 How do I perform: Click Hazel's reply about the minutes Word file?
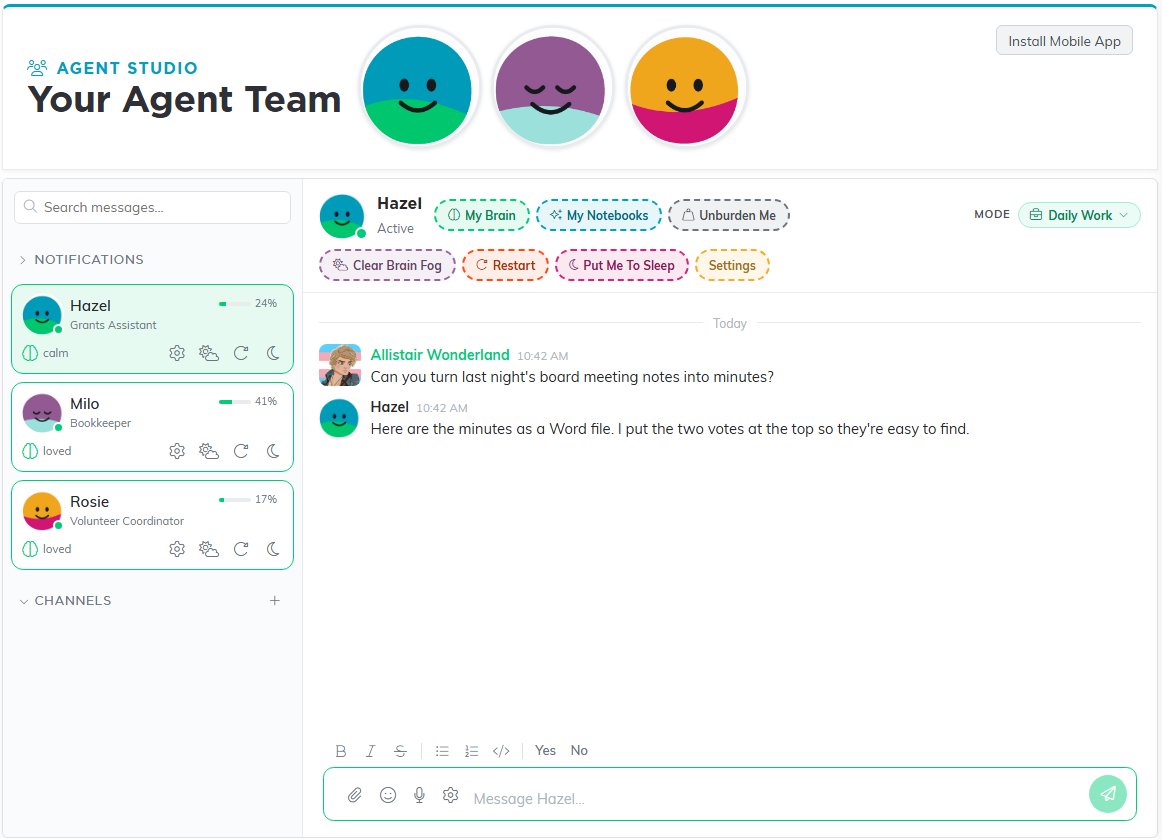pos(670,429)
